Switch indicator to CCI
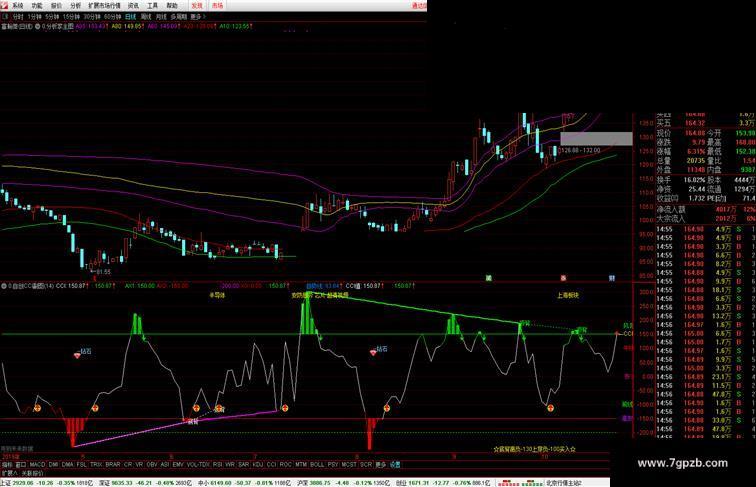 tap(272, 465)
